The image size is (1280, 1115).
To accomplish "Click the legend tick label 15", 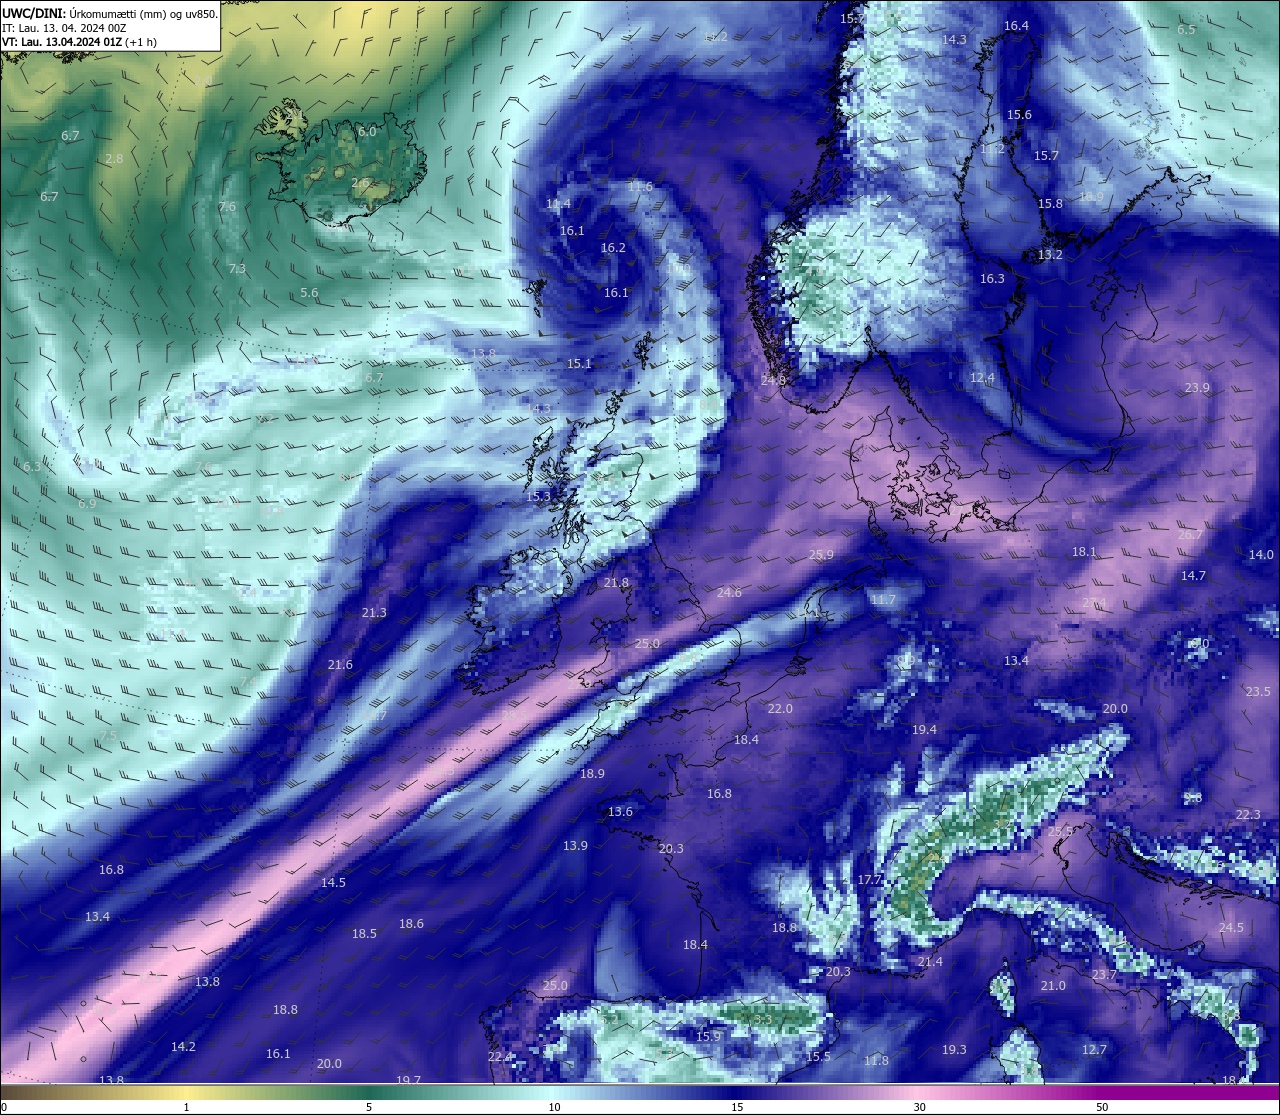I will pos(737,1107).
